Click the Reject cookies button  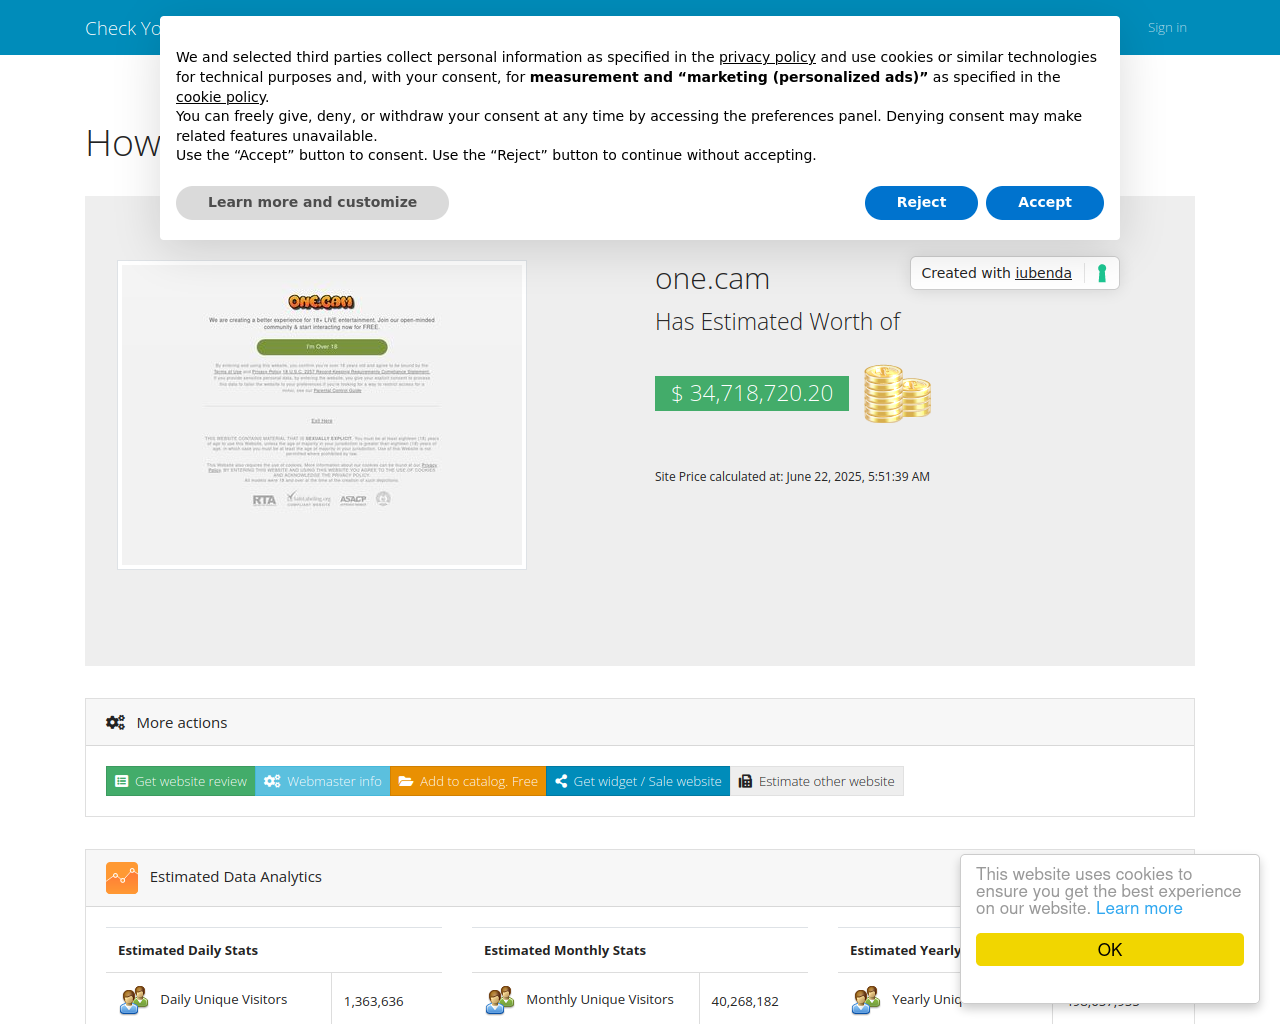tap(921, 202)
